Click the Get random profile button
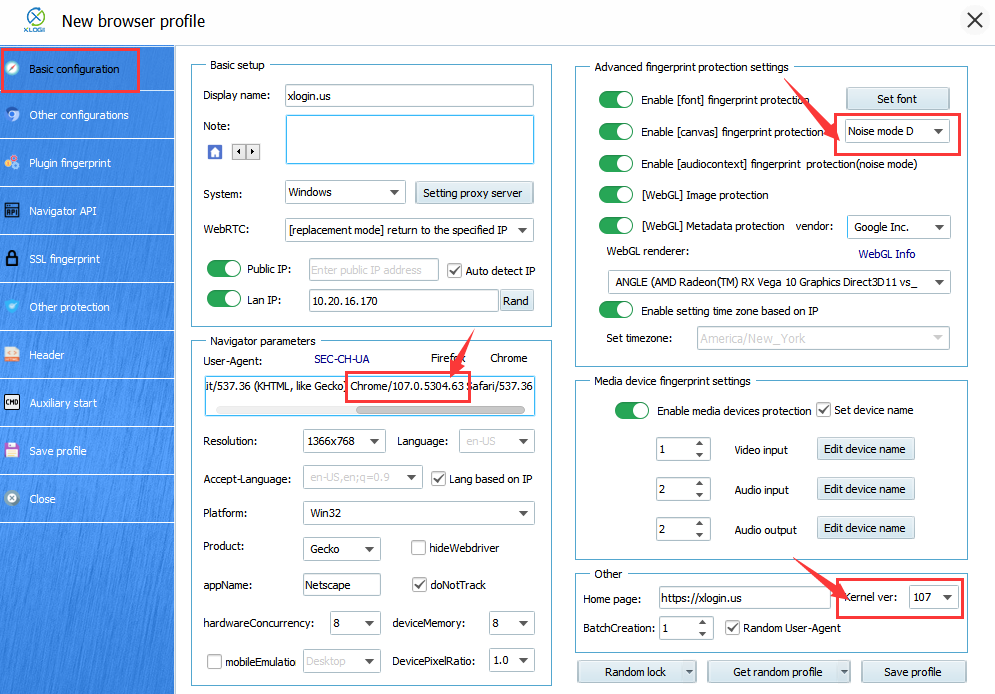995x694 pixels. click(x=779, y=672)
